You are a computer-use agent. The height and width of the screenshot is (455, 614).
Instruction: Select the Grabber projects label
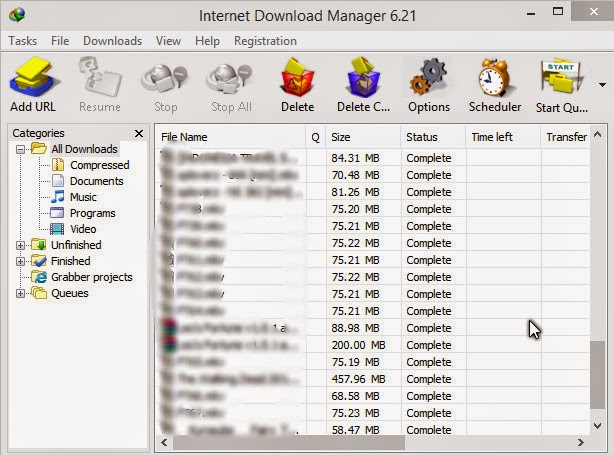click(x=92, y=277)
